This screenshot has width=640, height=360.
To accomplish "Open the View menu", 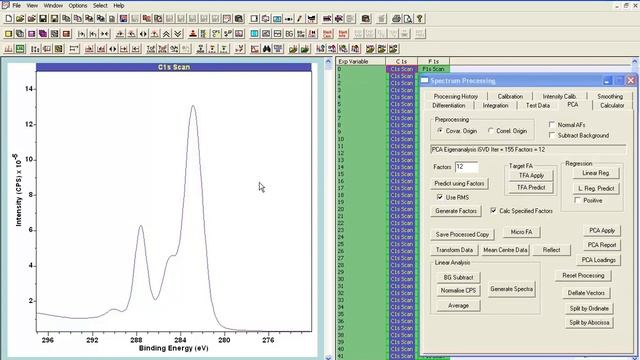I will [32, 5].
